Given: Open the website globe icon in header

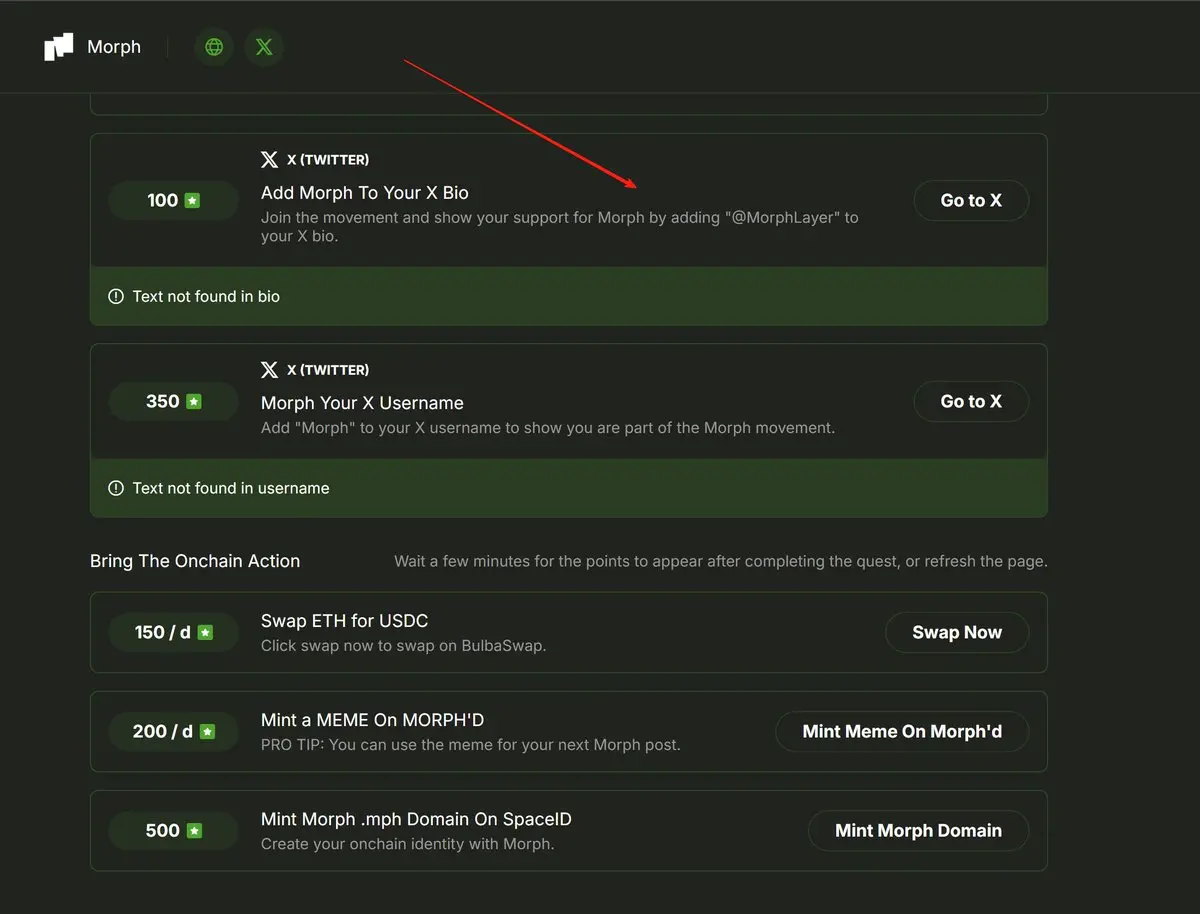Looking at the screenshot, I should click(x=214, y=47).
